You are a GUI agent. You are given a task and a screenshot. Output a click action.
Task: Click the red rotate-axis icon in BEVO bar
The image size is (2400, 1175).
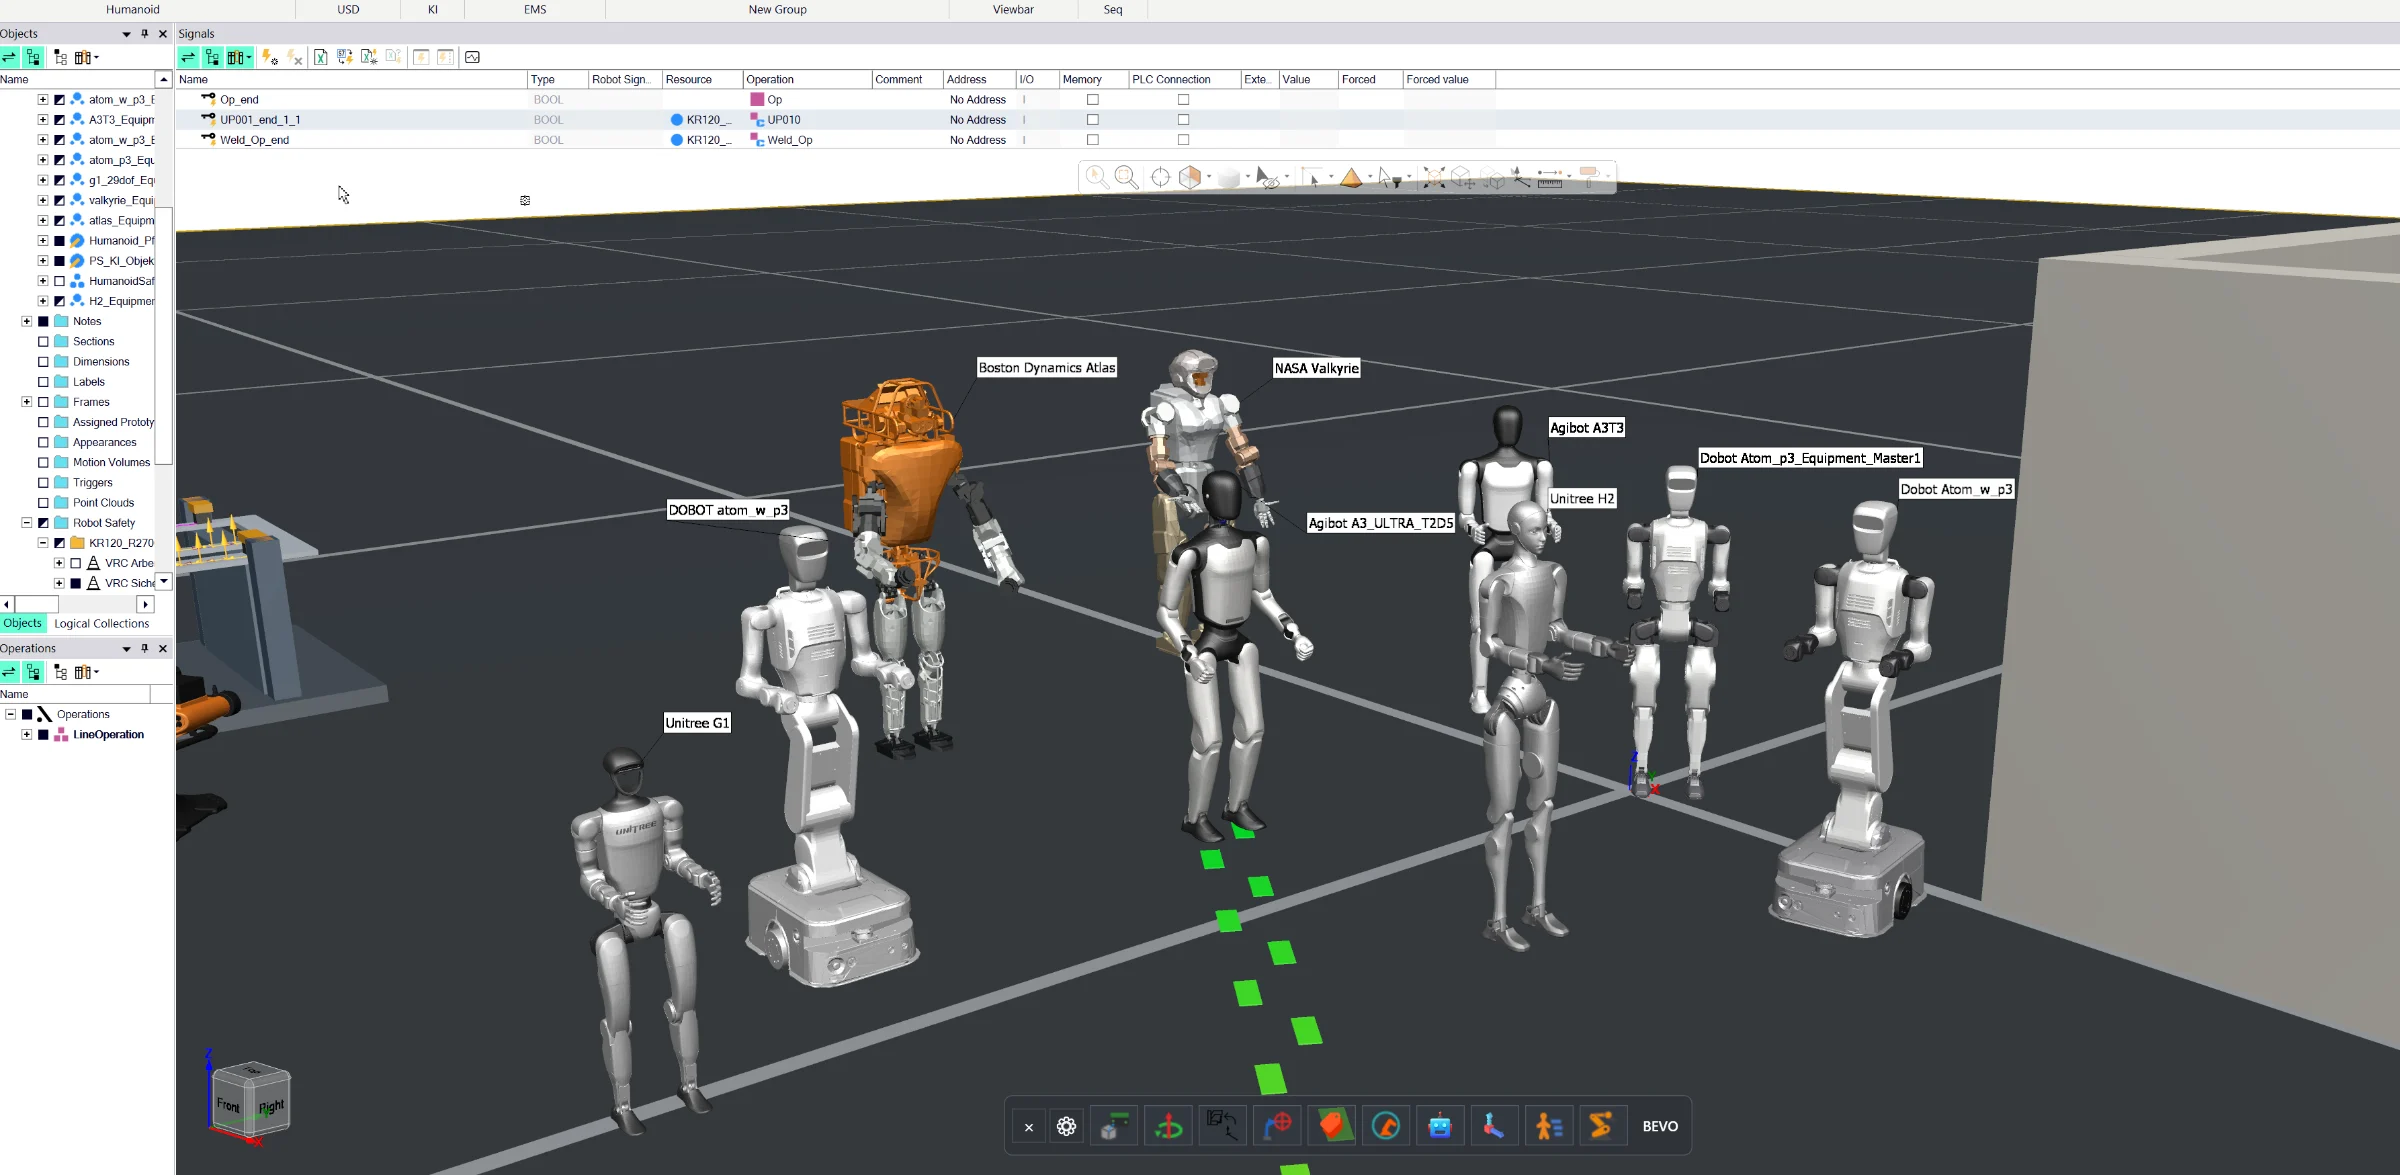coord(1168,1126)
